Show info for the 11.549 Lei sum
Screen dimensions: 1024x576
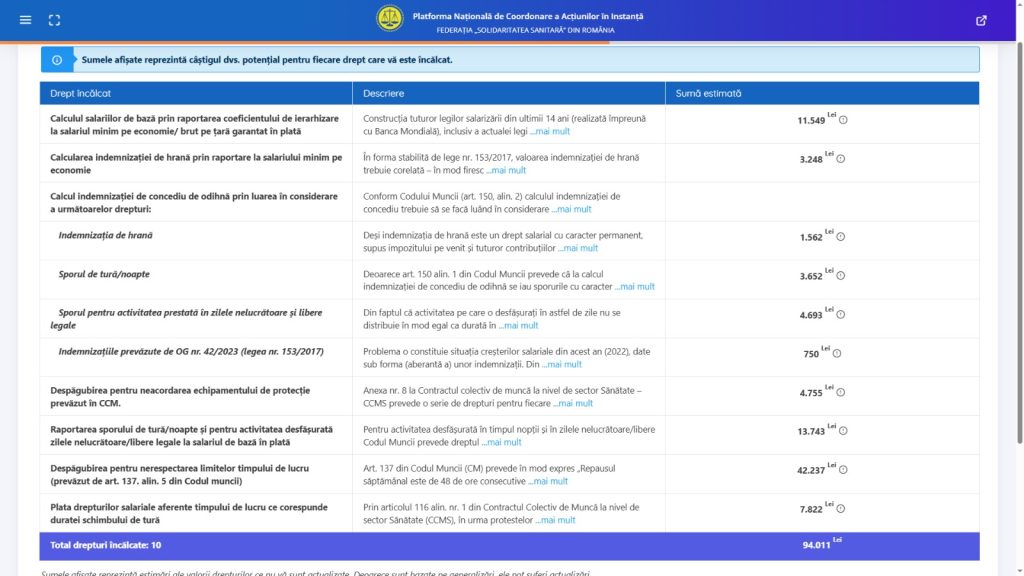click(x=843, y=120)
